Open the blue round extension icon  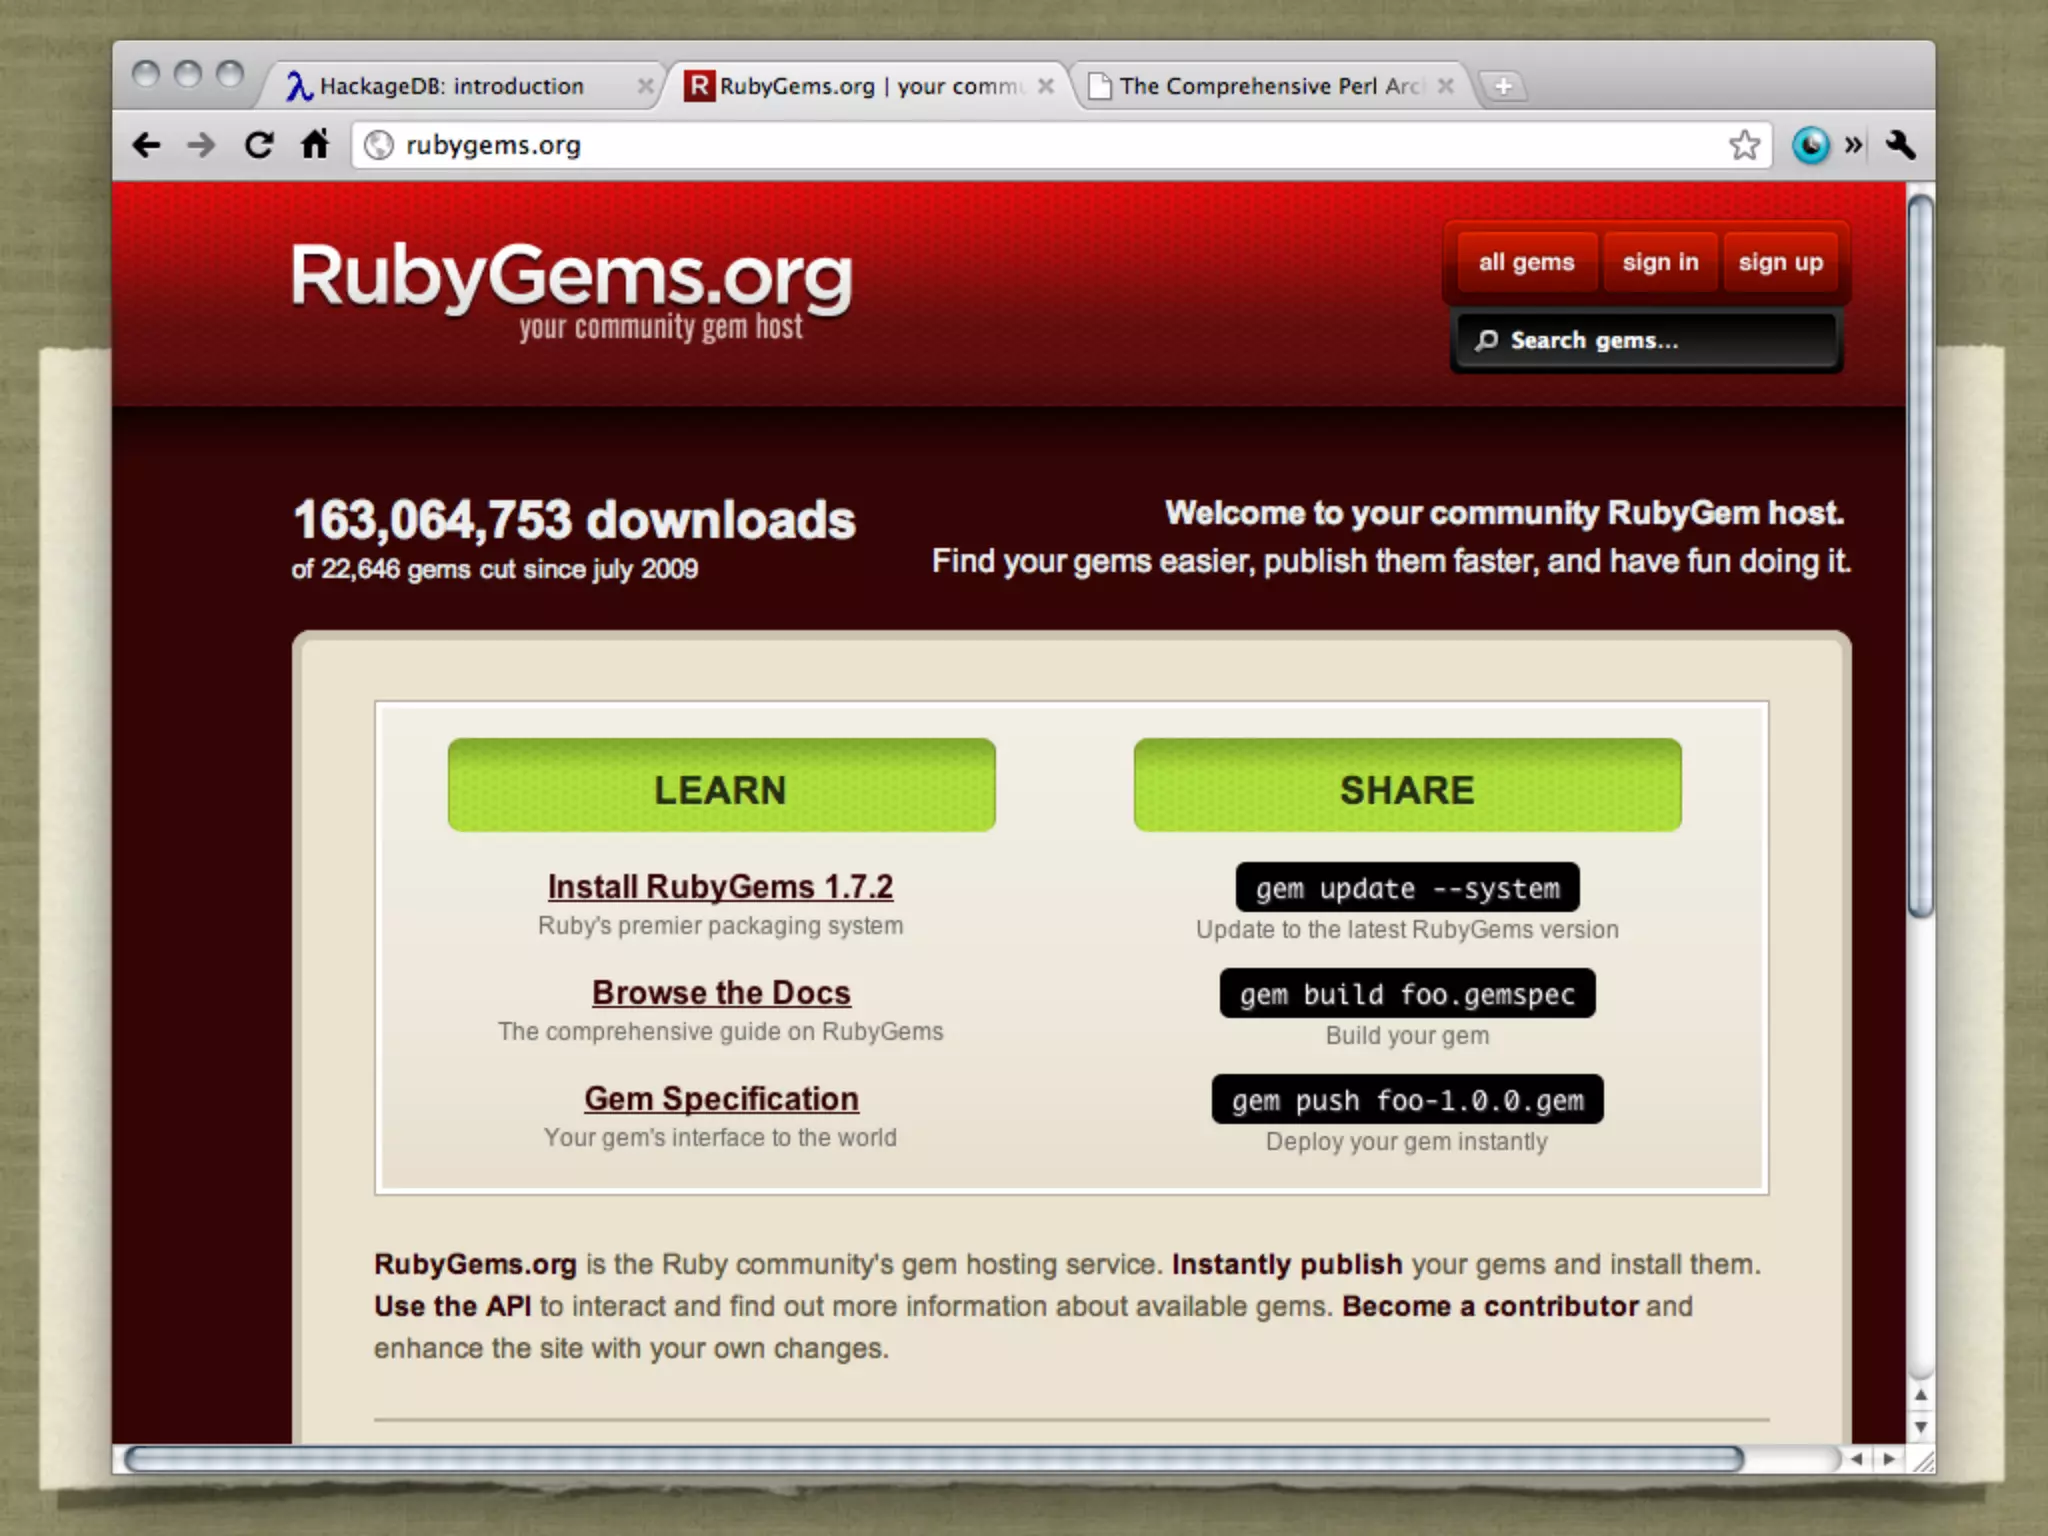pos(1810,146)
